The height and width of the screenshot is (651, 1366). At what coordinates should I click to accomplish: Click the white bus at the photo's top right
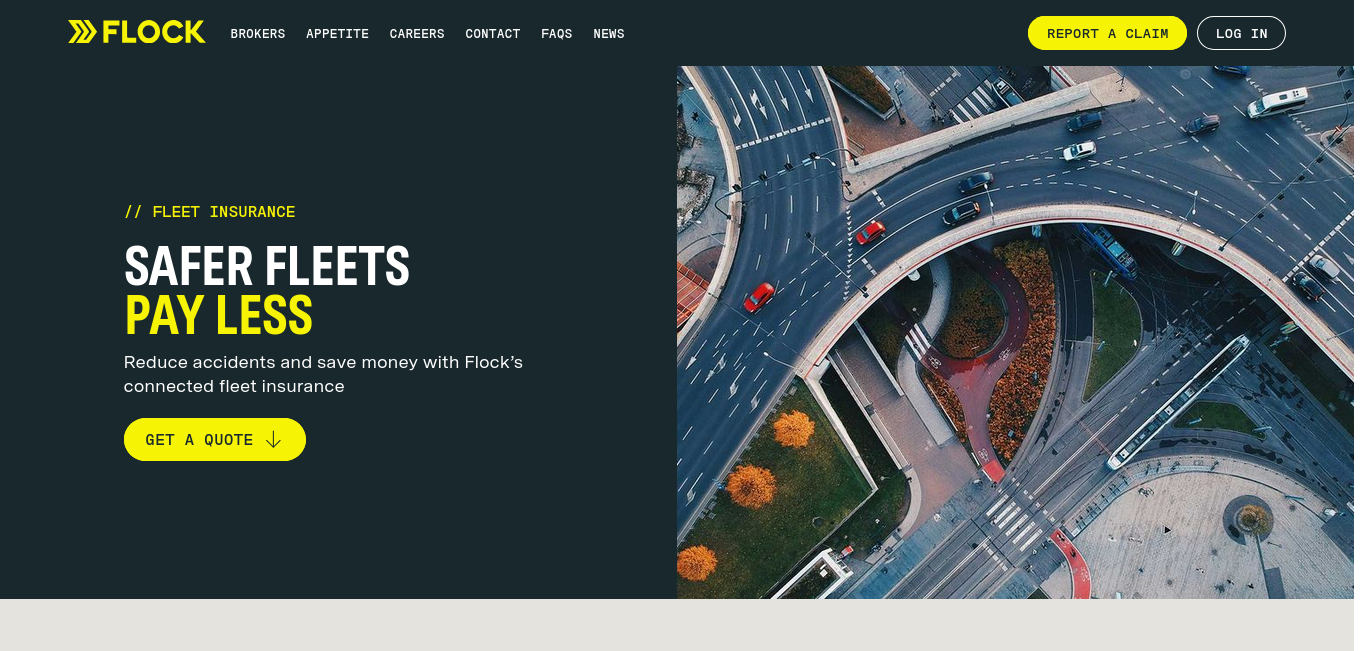click(x=1277, y=102)
